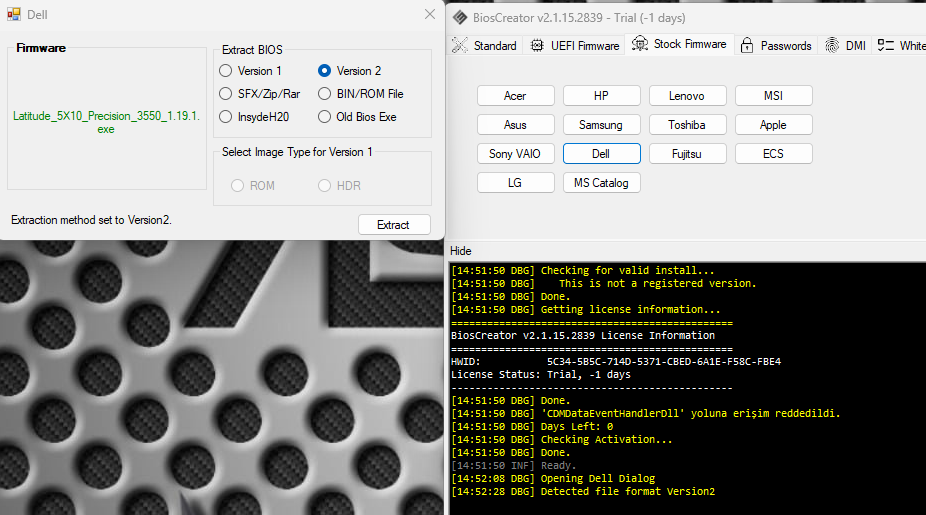Switch to the Passwords tab
The image size is (926, 515).
785,45
